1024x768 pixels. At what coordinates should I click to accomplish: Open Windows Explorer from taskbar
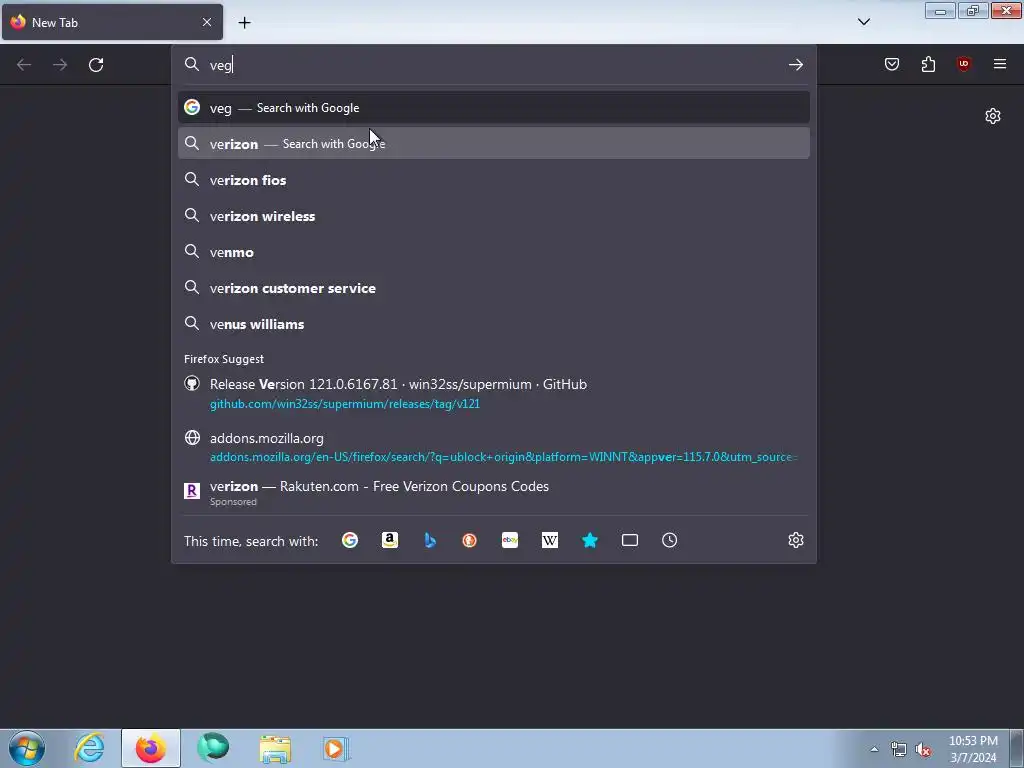pos(275,748)
